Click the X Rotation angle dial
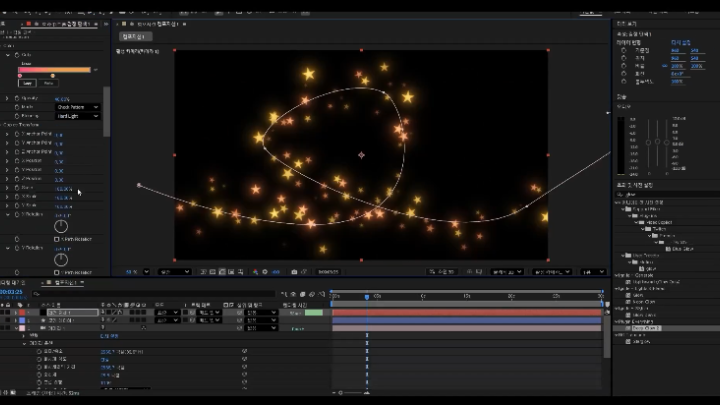Screen dimensions: 720x405 coord(61,226)
